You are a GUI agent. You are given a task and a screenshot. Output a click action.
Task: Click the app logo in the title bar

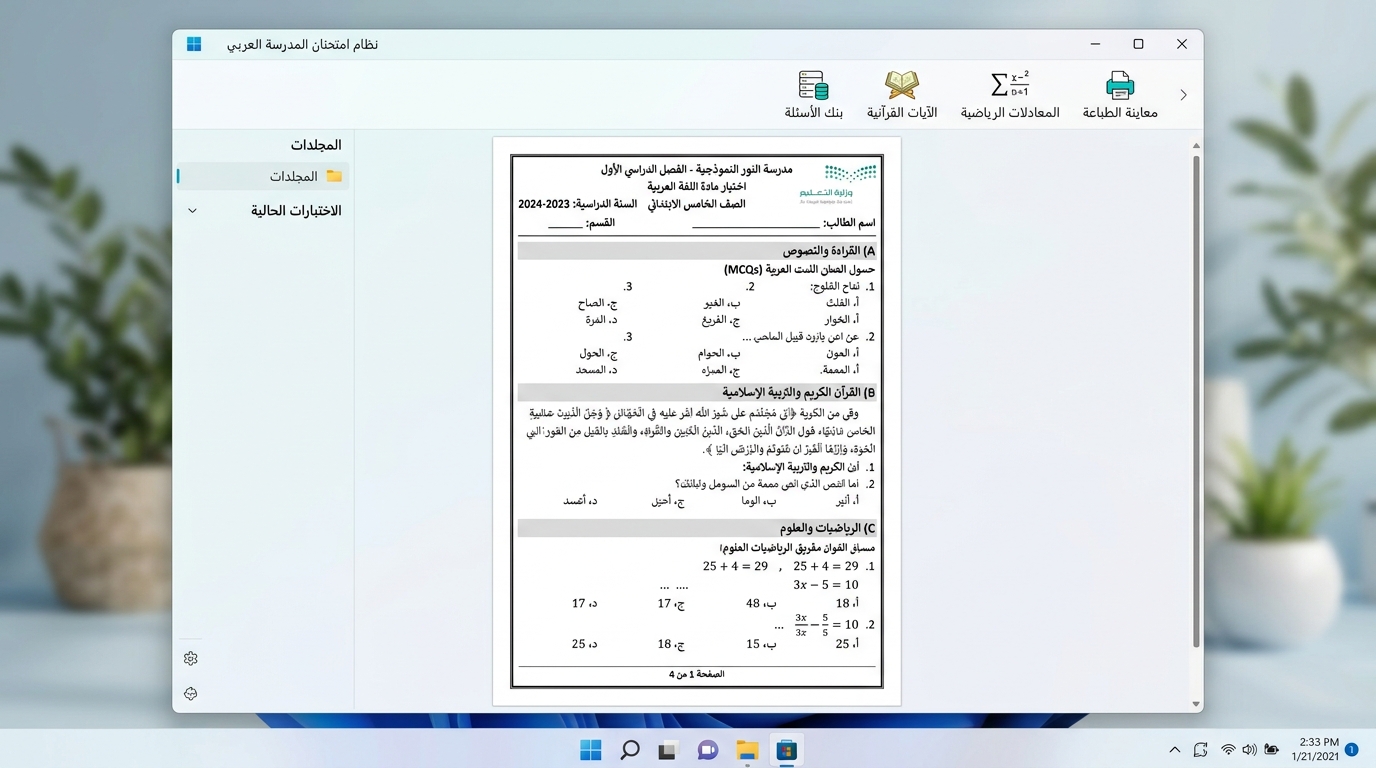194,44
